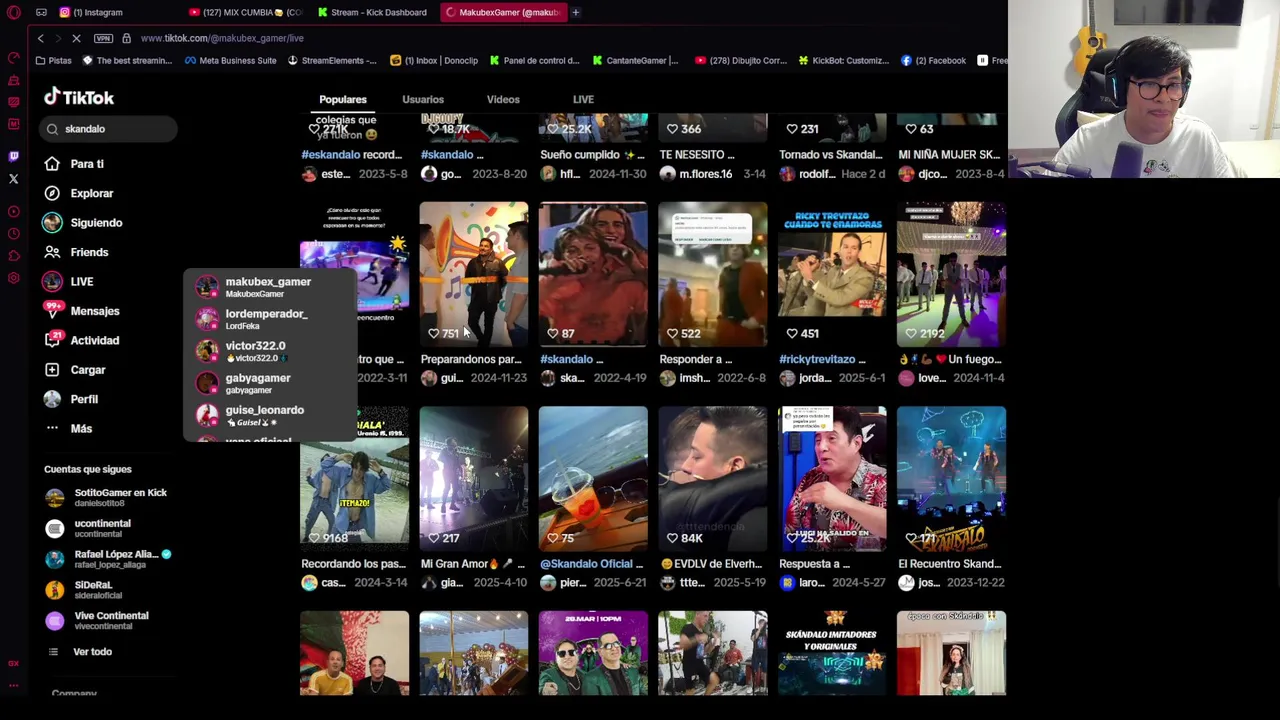Click the #rickytrevitazo hashtag caption
The width and height of the screenshot is (1280, 720).
click(818, 359)
